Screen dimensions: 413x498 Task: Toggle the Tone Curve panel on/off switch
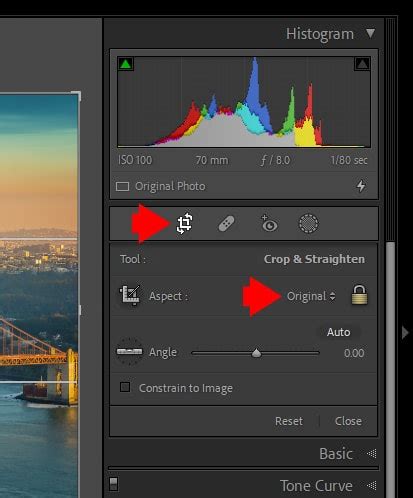pos(113,484)
